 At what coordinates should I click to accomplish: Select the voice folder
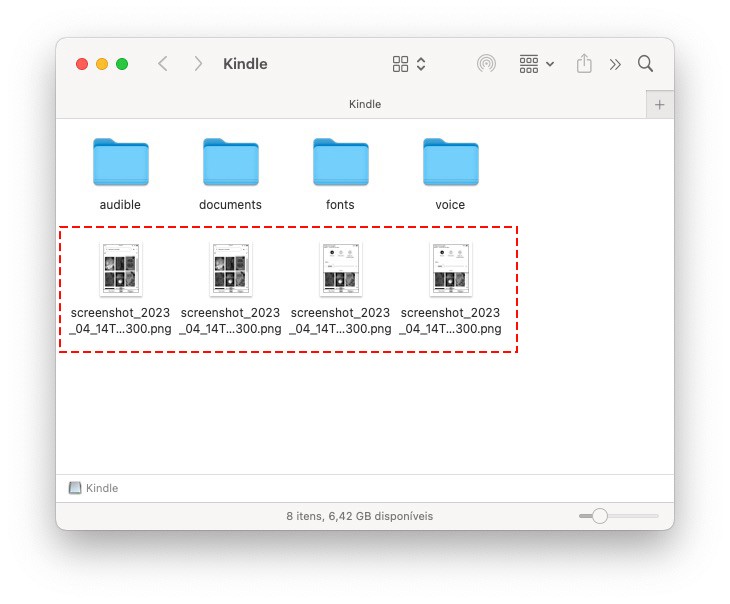pyautogui.click(x=450, y=162)
